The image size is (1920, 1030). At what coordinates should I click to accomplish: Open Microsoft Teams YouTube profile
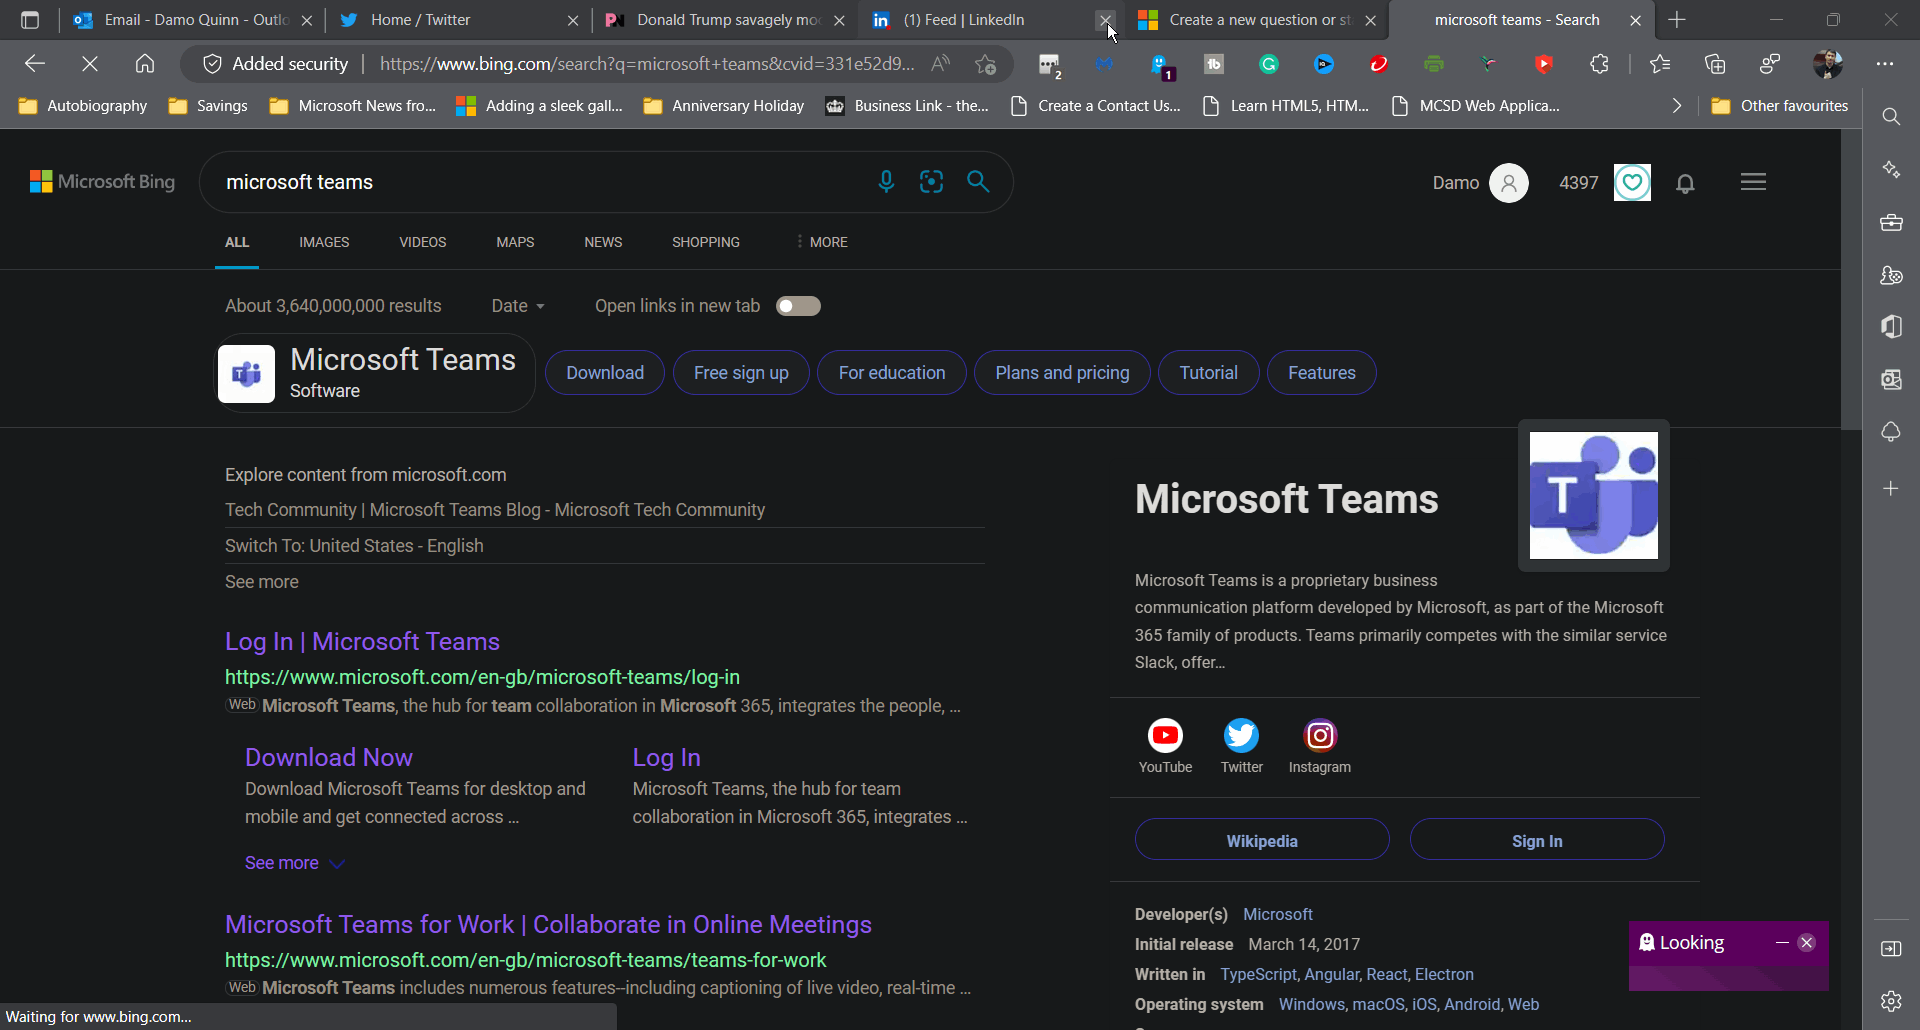(x=1165, y=746)
